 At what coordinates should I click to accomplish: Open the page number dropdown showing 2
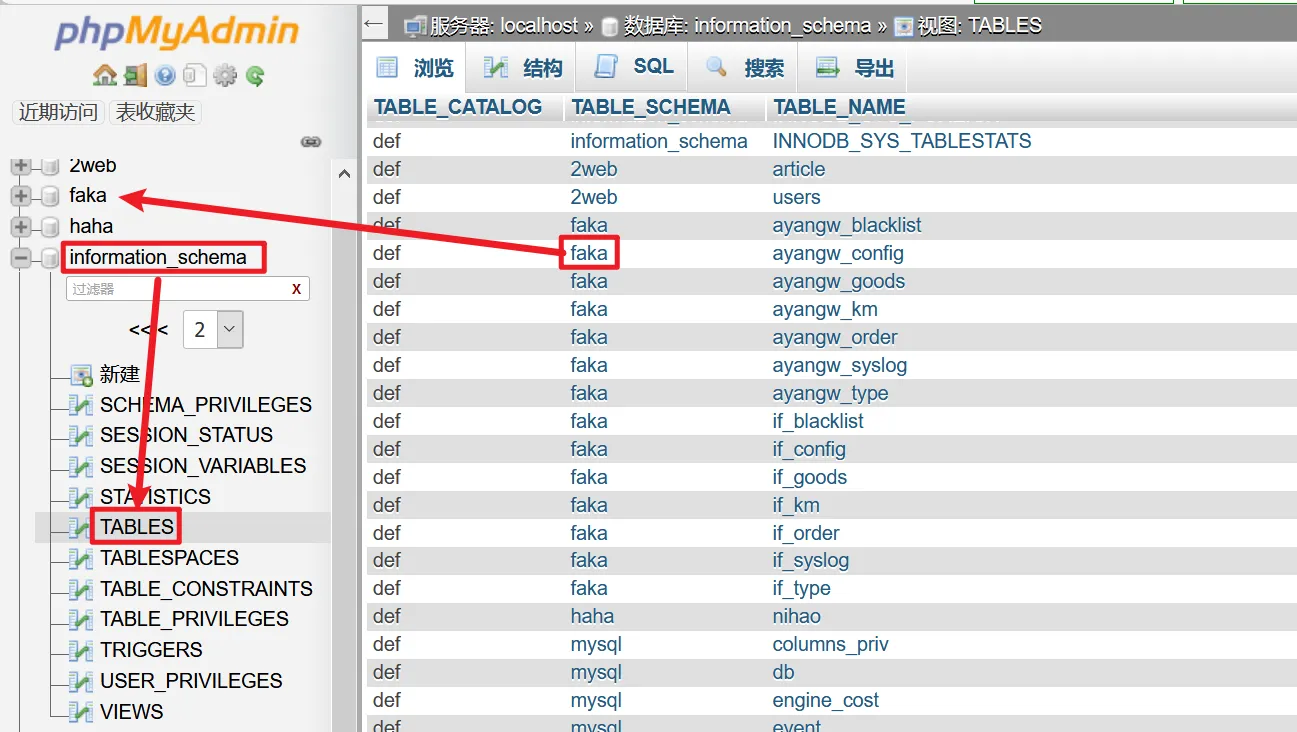213,329
